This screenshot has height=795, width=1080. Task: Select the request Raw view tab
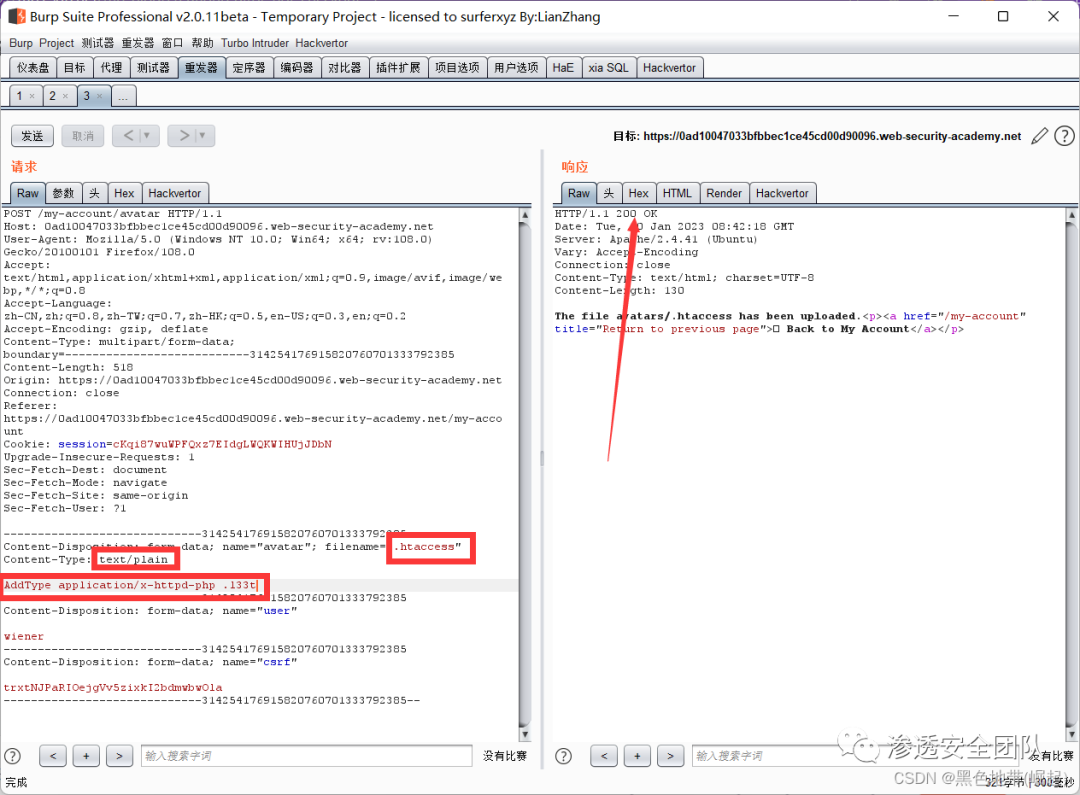click(28, 194)
